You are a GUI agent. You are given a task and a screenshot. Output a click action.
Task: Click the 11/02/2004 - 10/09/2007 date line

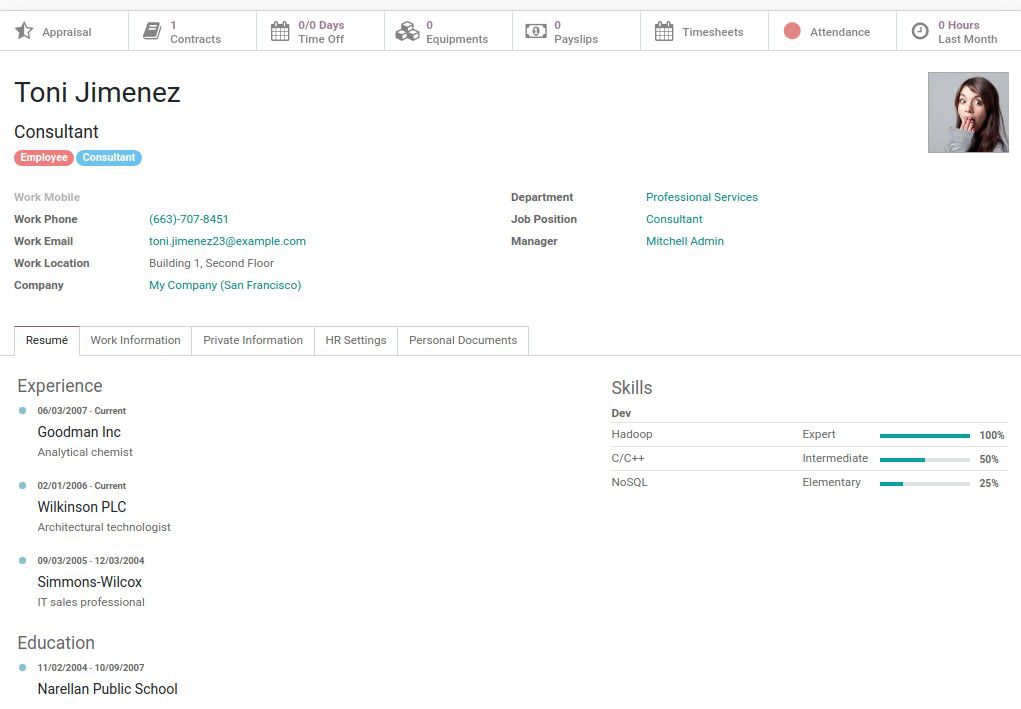[x=91, y=668]
